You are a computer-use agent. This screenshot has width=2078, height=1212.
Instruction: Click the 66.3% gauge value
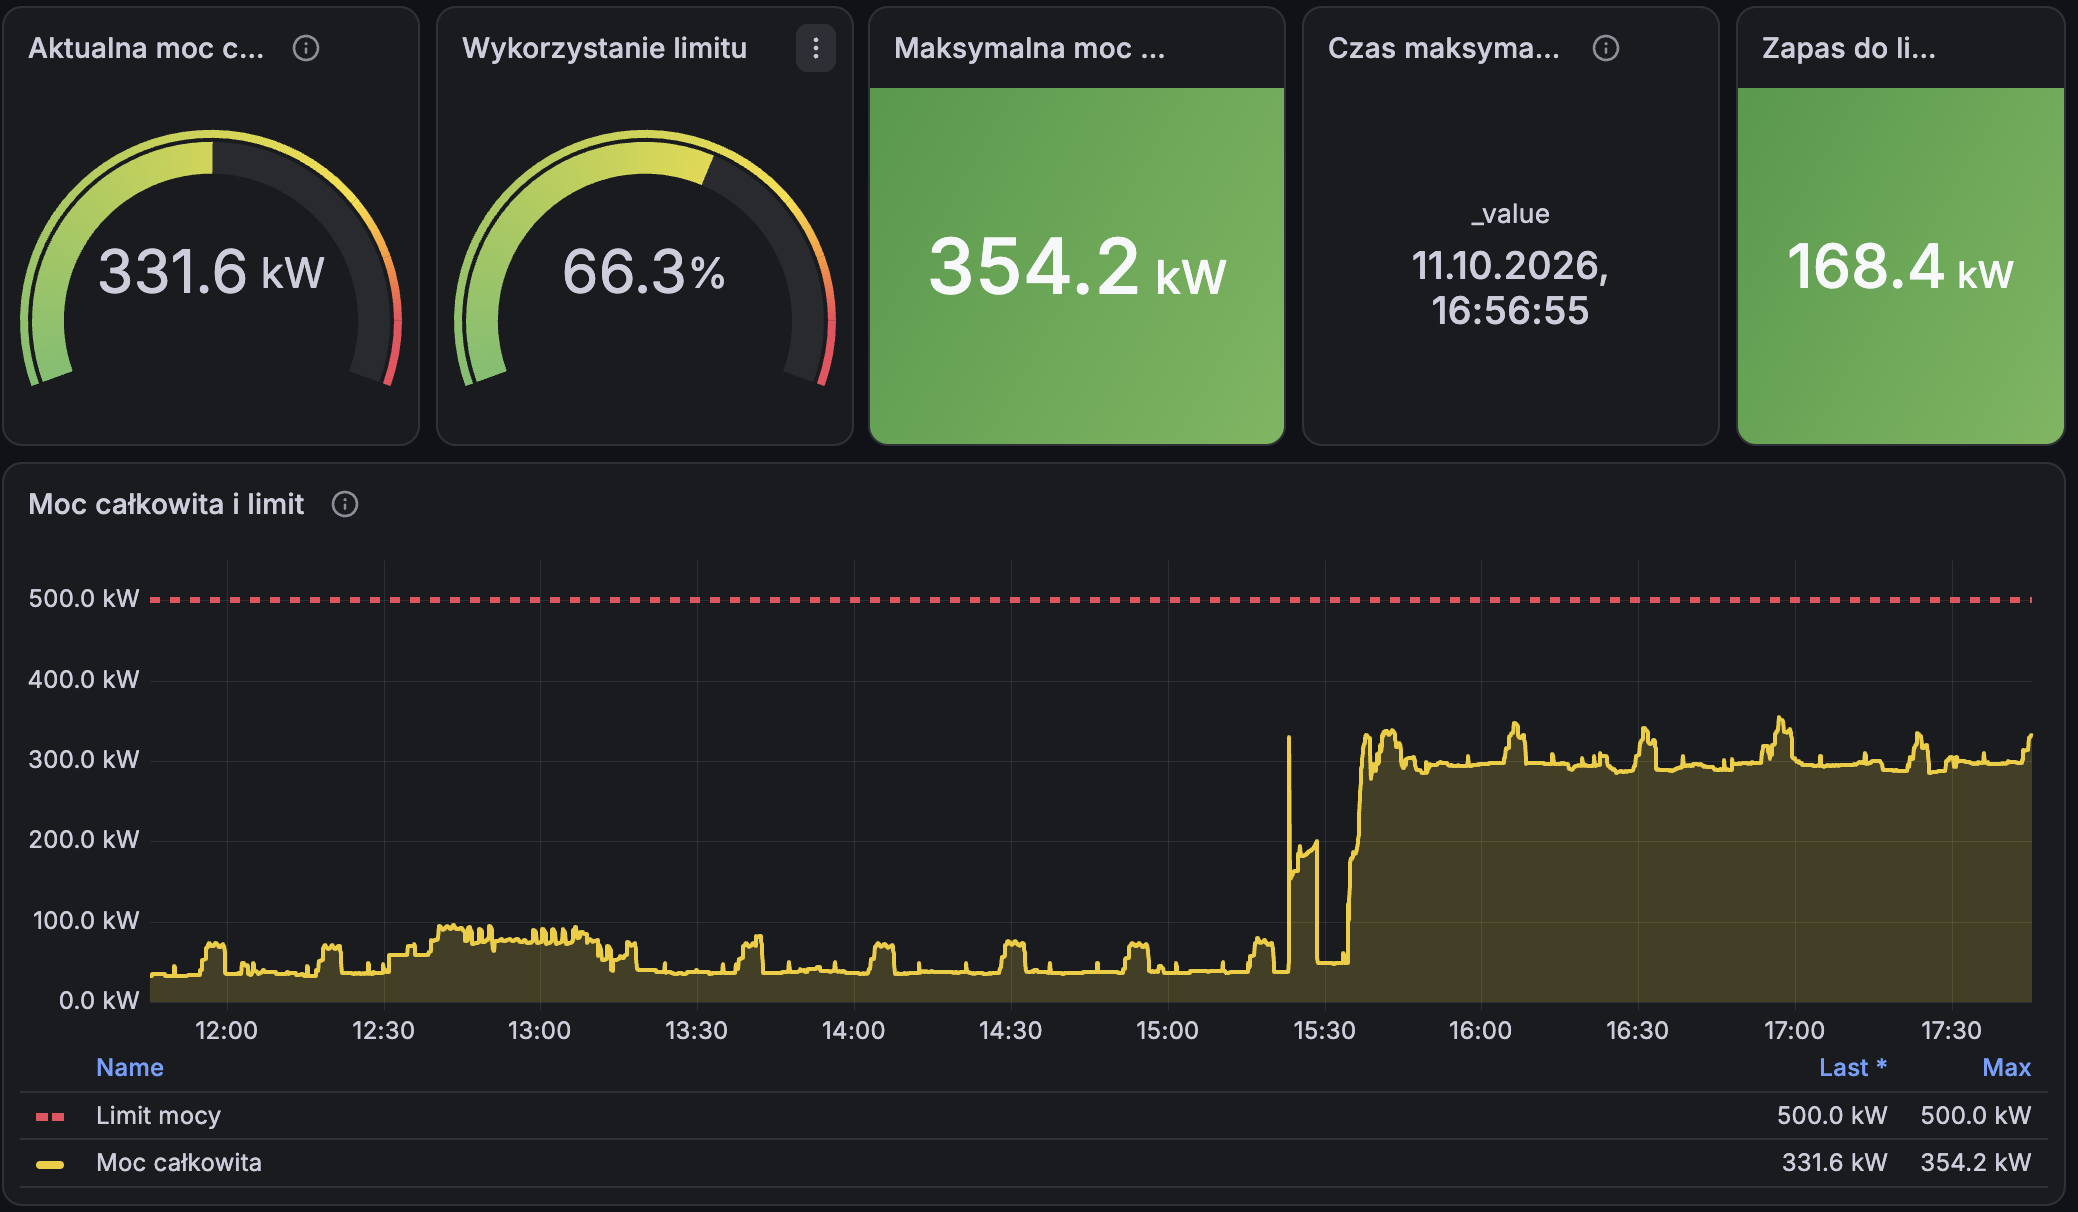(x=644, y=271)
